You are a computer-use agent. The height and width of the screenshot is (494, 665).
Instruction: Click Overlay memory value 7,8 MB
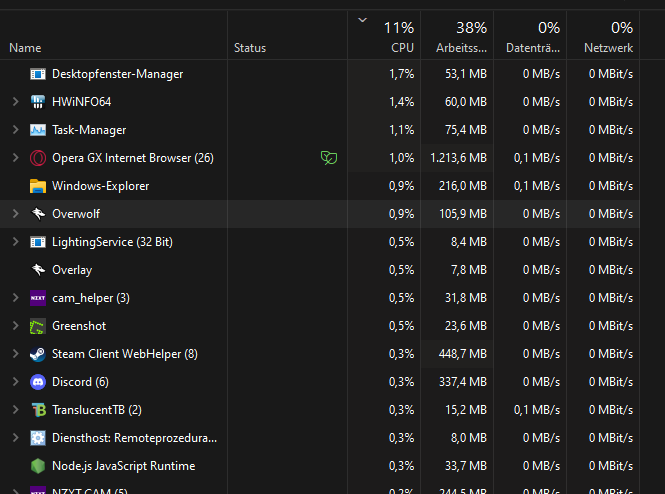(x=469, y=270)
